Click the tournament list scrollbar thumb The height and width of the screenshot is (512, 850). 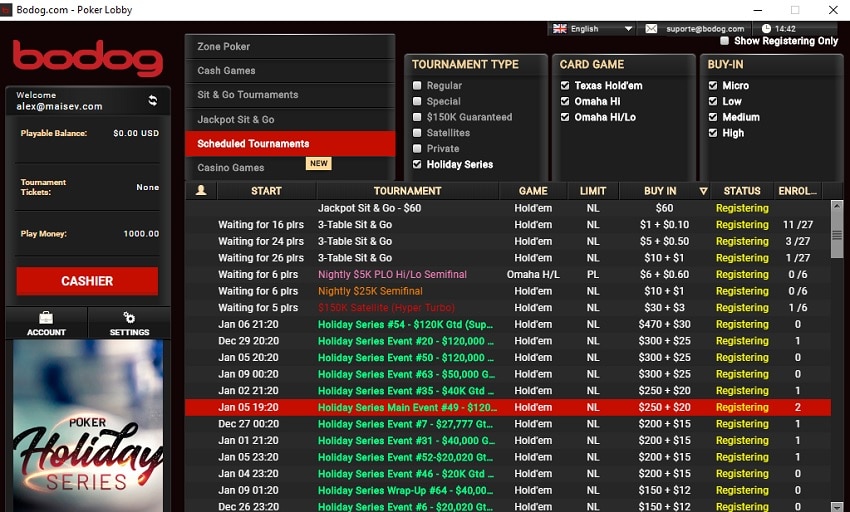click(x=837, y=235)
